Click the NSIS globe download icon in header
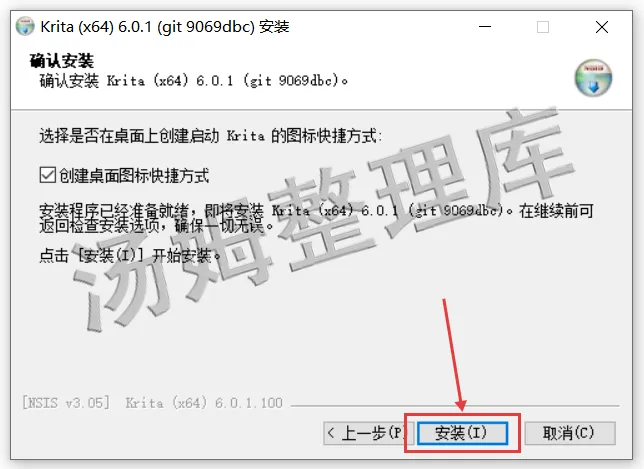The image size is (644, 469). click(x=593, y=78)
